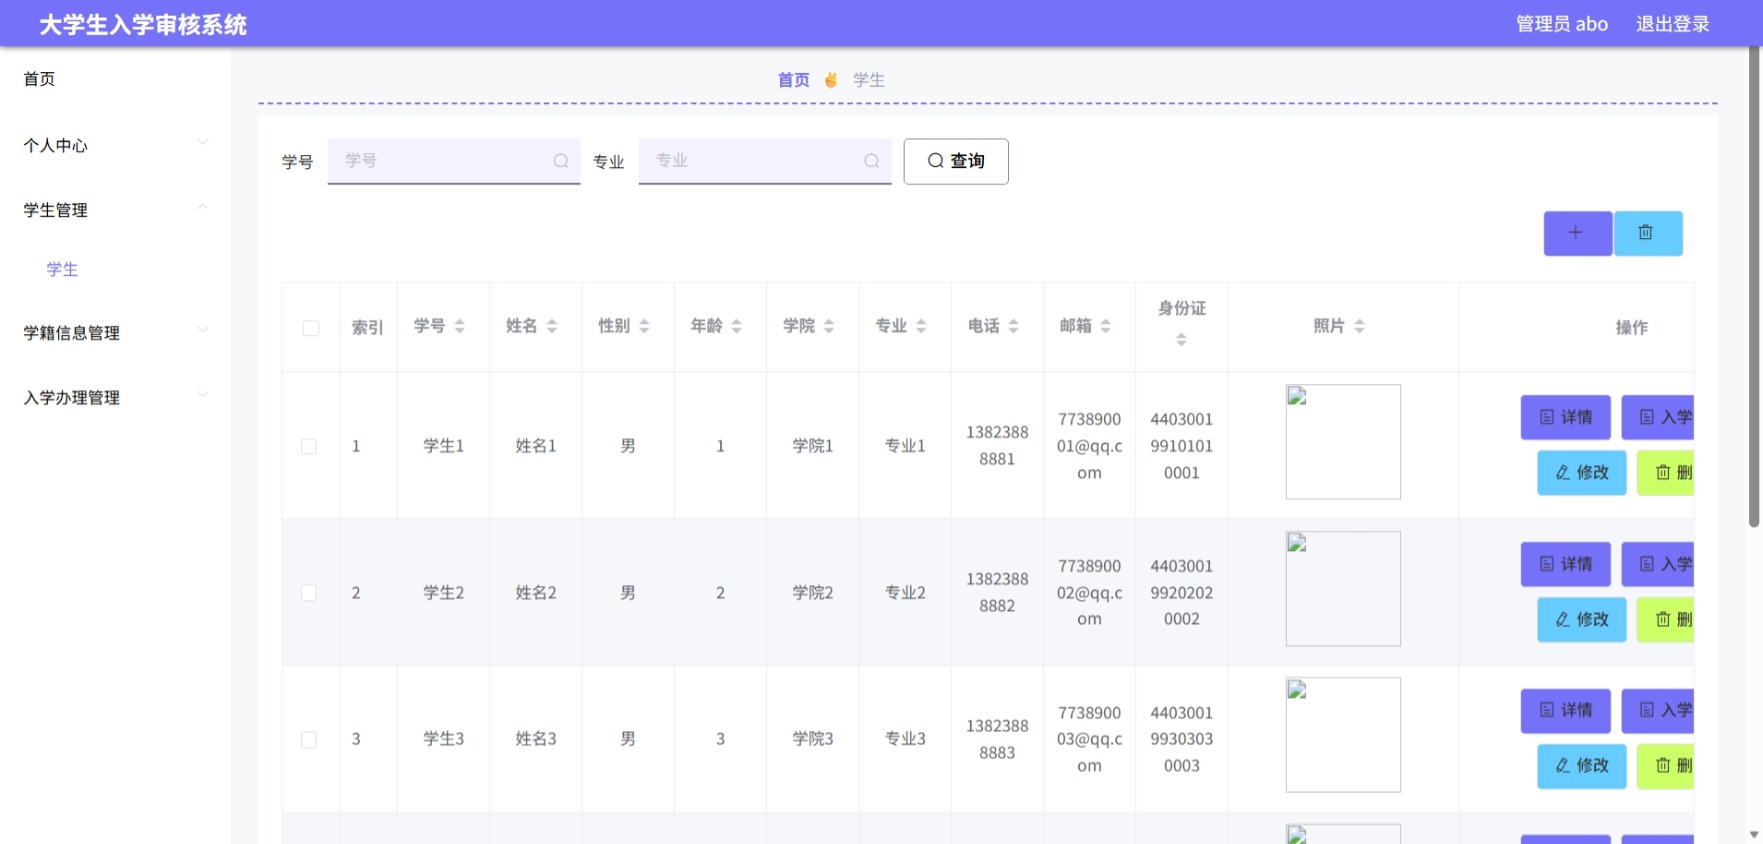This screenshot has height=844, width=1763.
Task: Click the 操作 column header
Action: click(x=1632, y=328)
